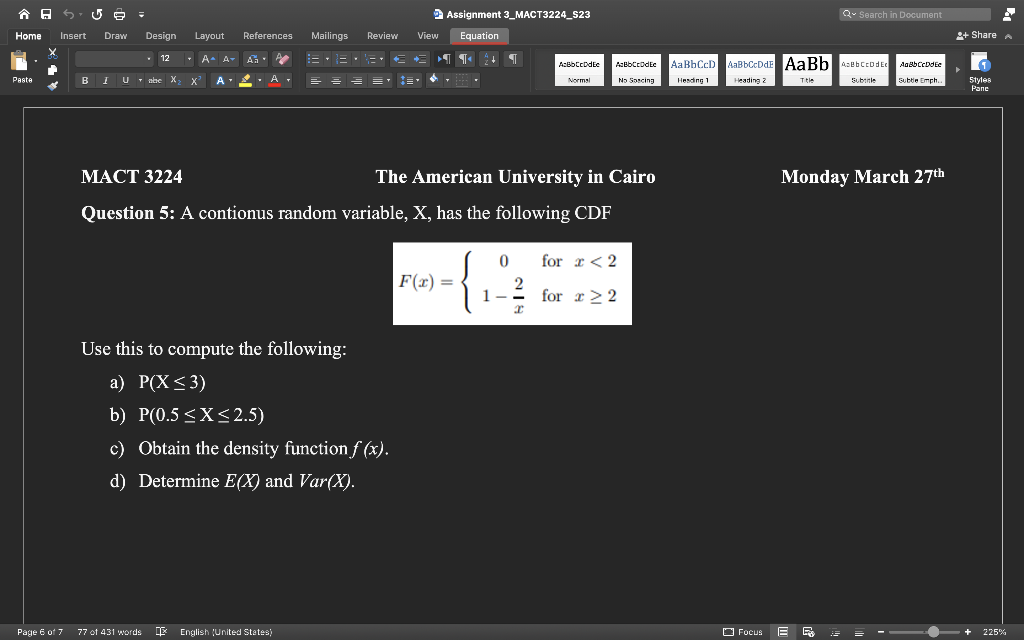
Task: Click the Paste clipboard icon
Action: (20, 61)
